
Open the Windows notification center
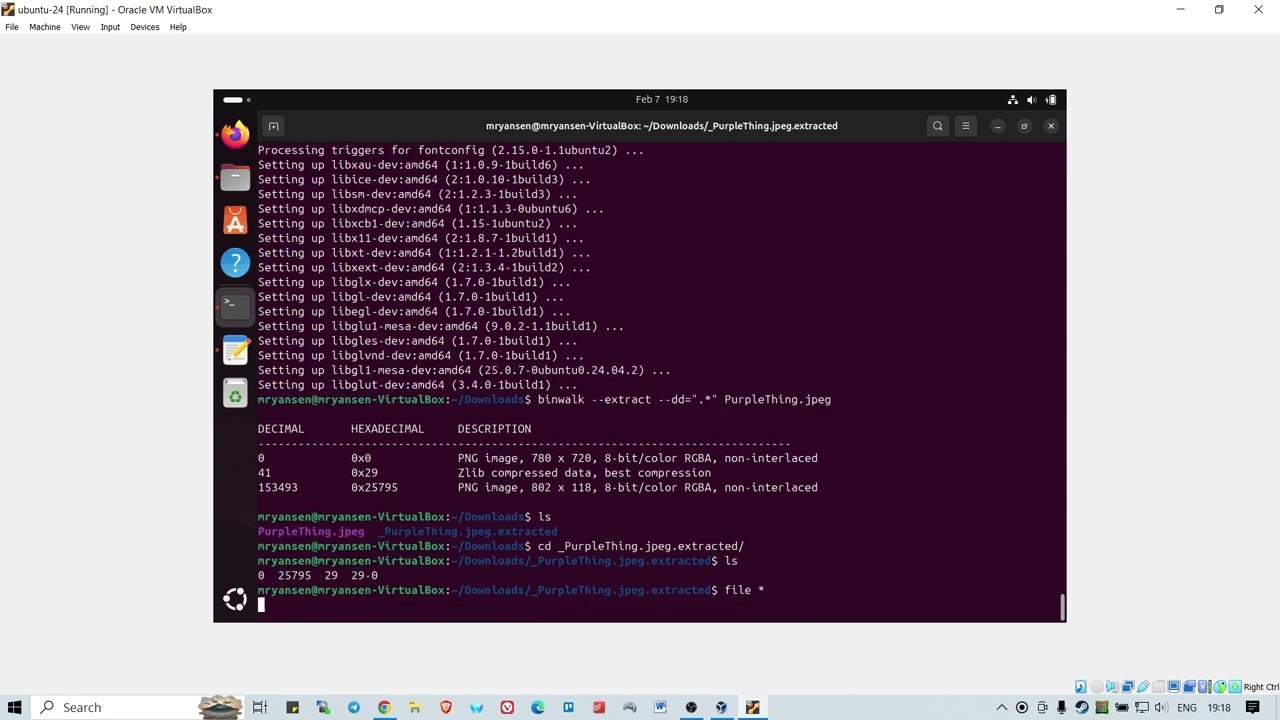pos(1253,707)
